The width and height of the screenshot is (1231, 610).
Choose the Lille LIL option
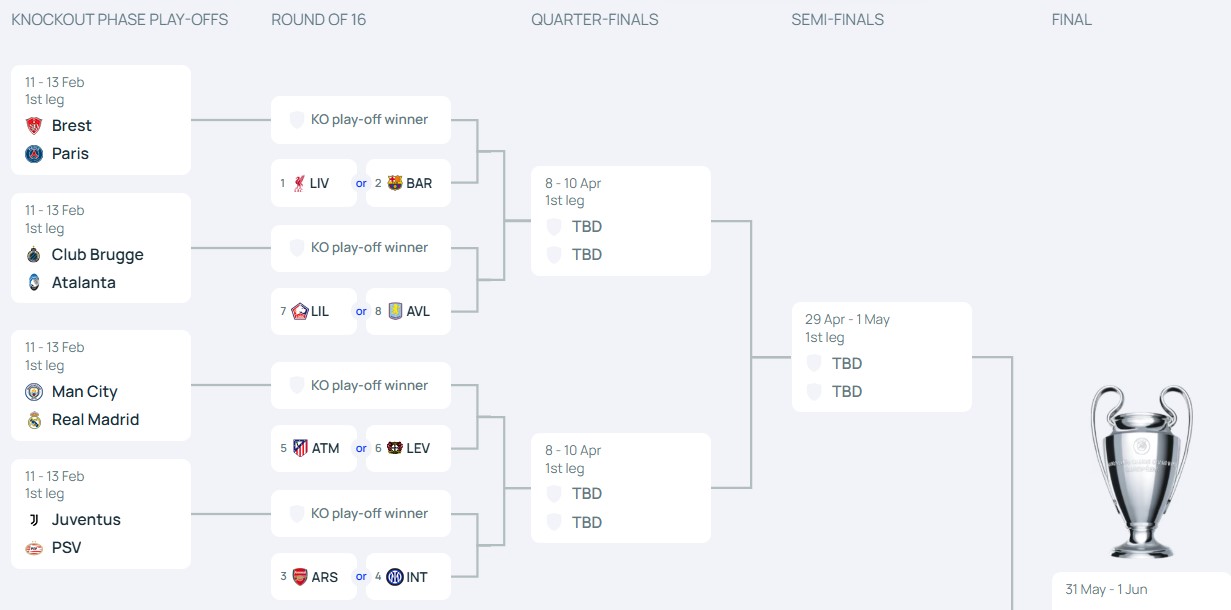tap(313, 311)
